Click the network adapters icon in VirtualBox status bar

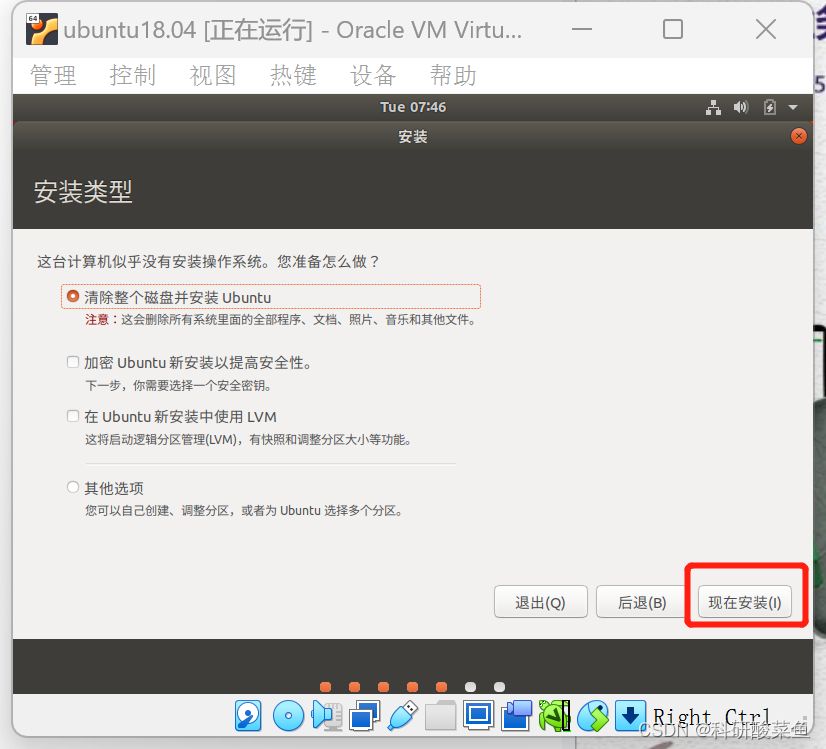click(x=364, y=716)
